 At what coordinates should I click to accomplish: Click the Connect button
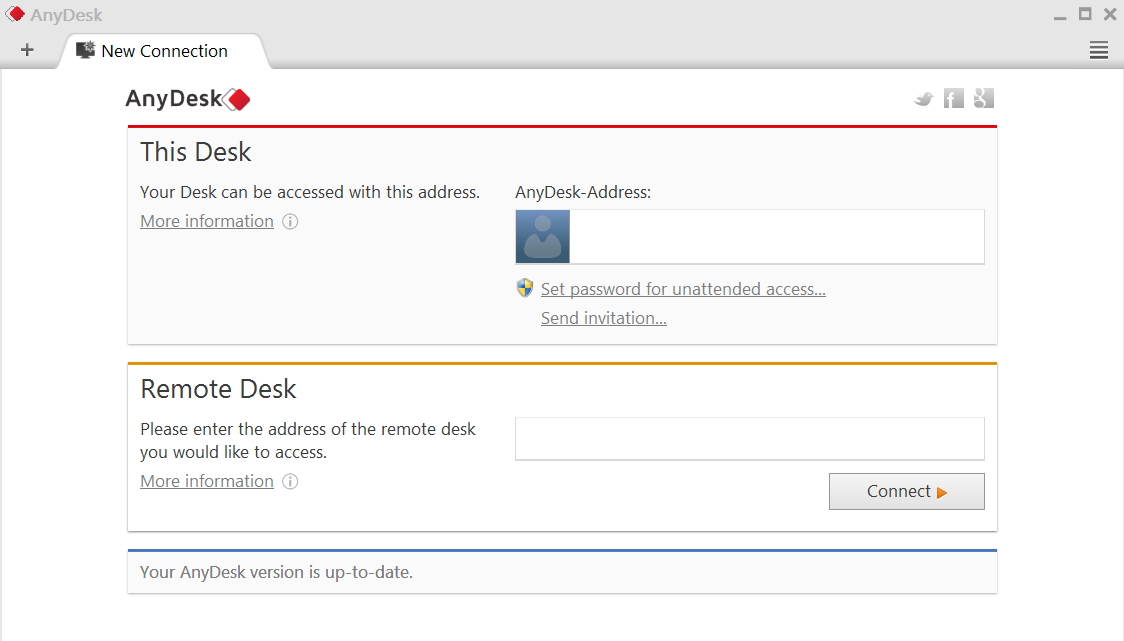pos(907,491)
